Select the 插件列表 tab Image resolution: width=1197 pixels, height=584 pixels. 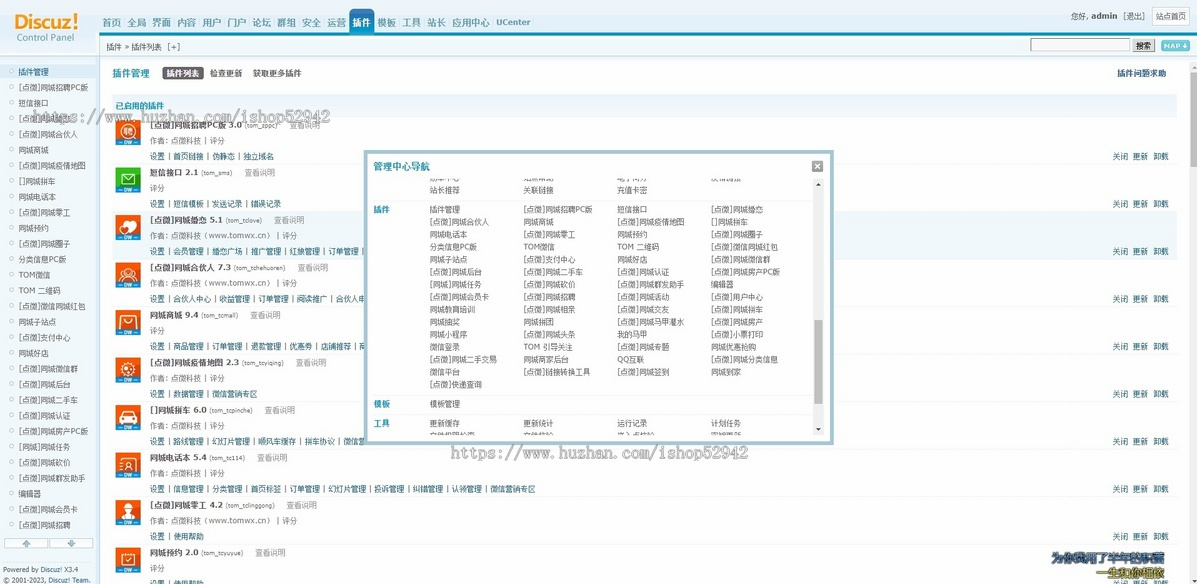183,73
